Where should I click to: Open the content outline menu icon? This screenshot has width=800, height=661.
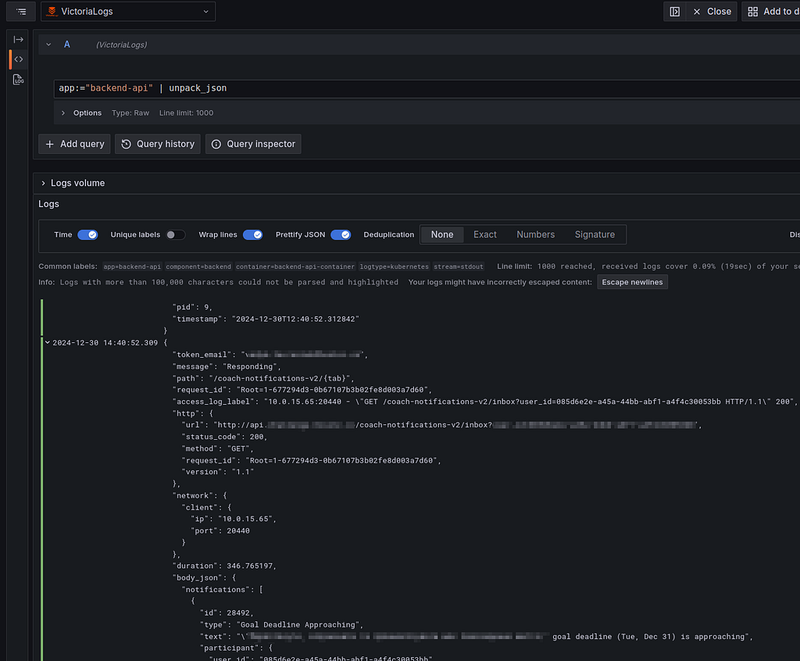21,11
